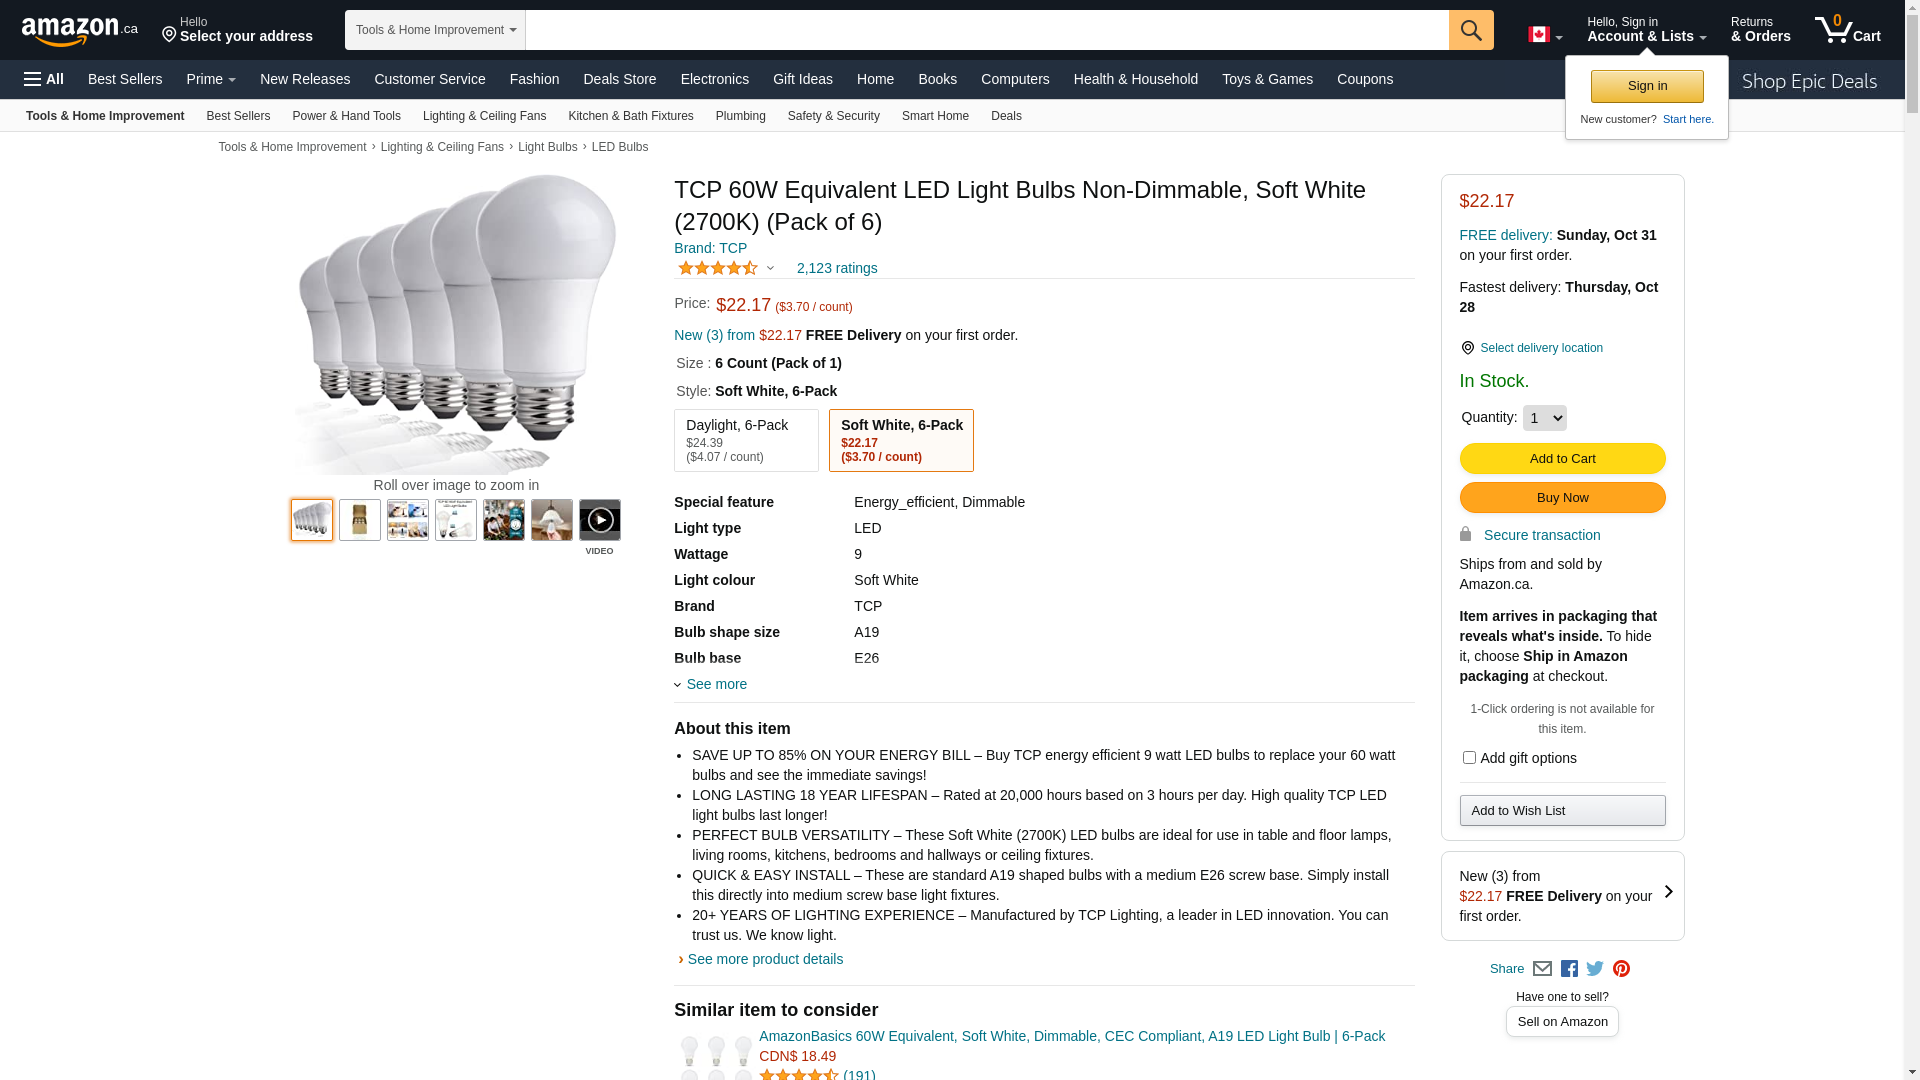Screen dimensions: 1920x1080
Task: Click the search magnifier icon button
Action: coord(1470,30)
